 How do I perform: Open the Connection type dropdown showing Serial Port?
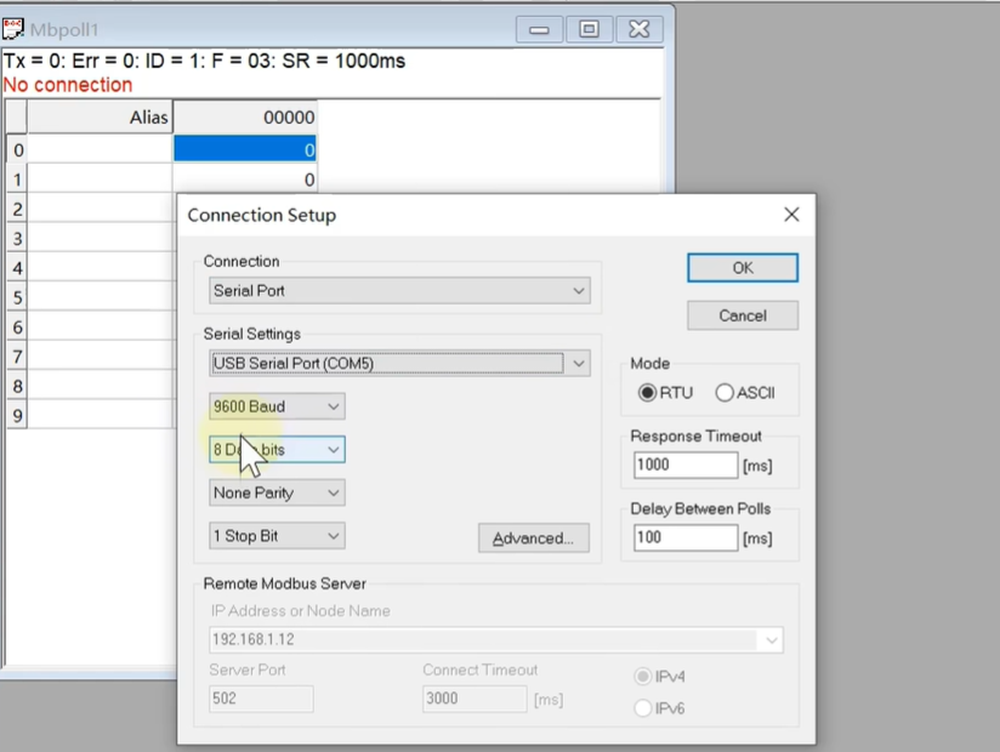400,291
